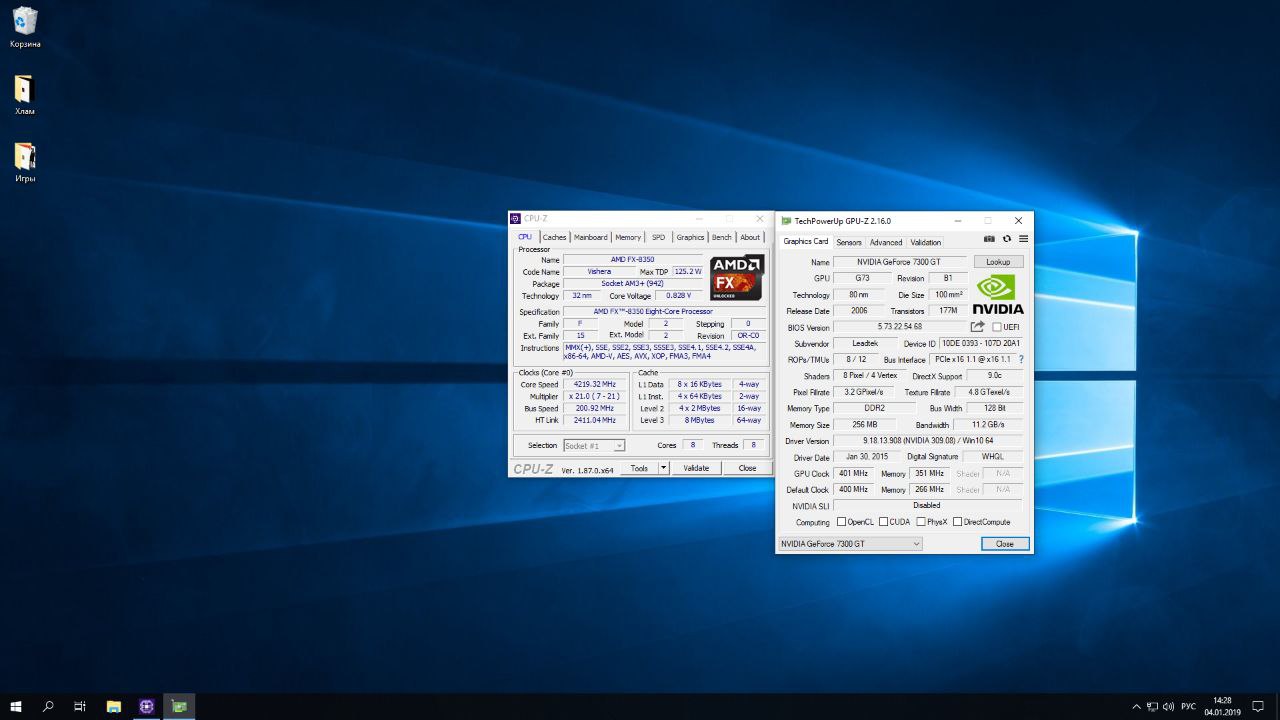Click the GPU-Z title bar icon

click(x=786, y=221)
